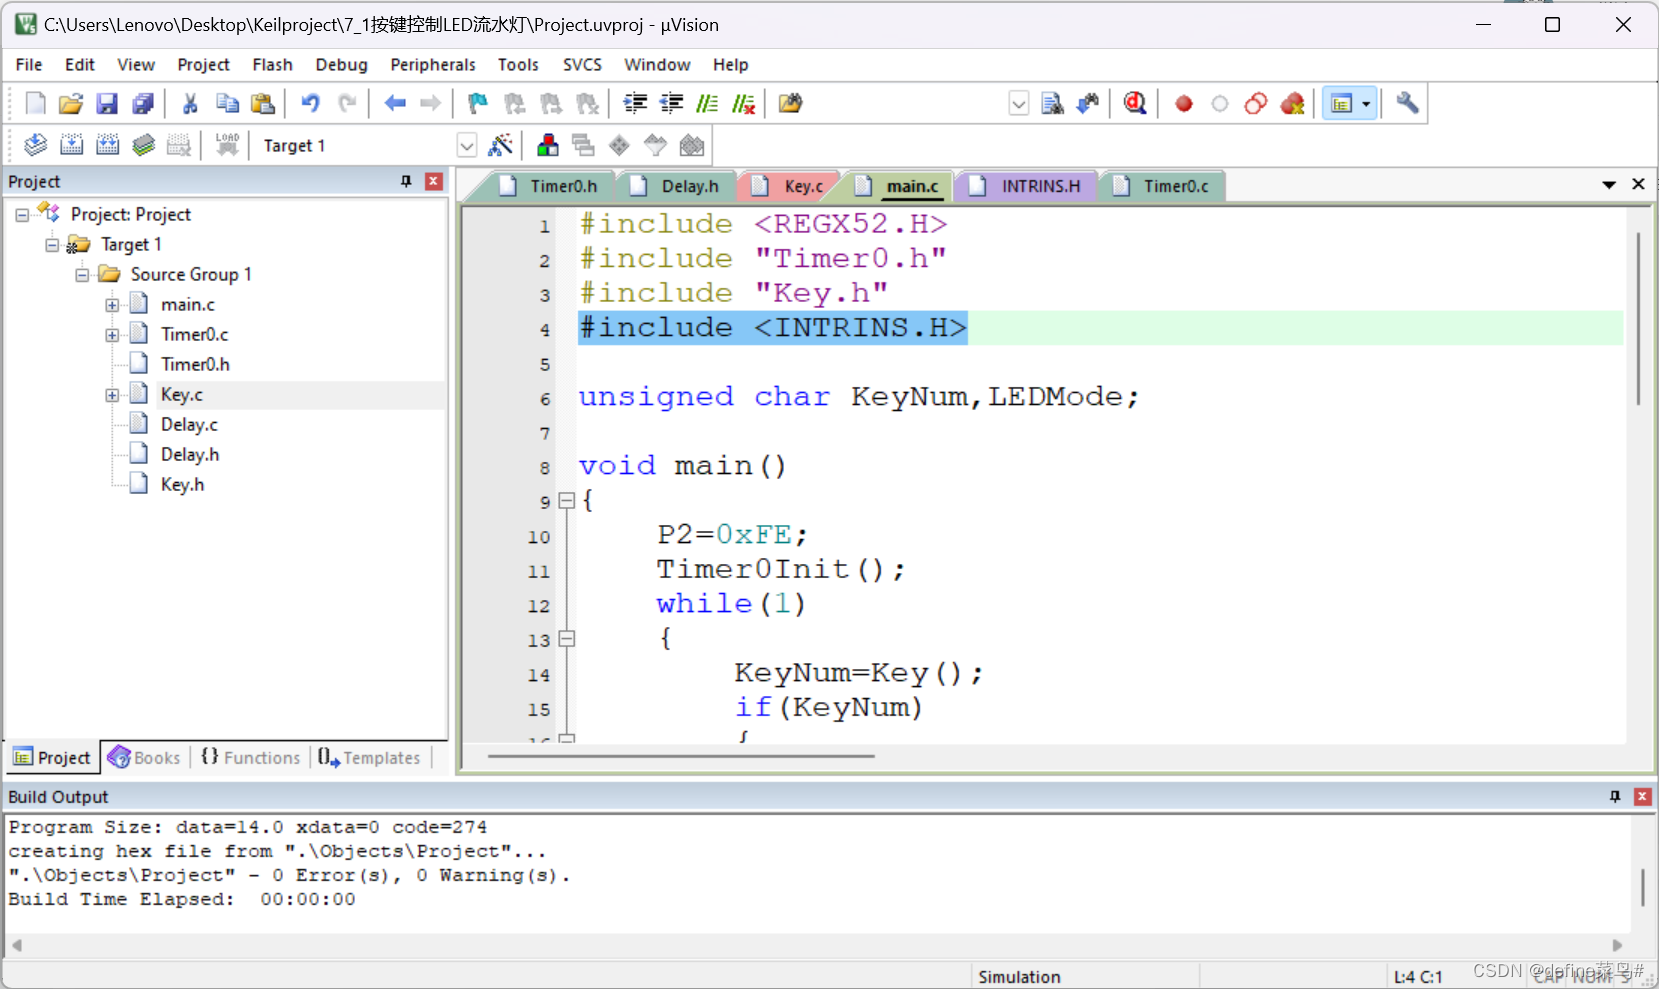Open the Target 1 selection dropdown
Viewport: 1659px width, 989px height.
pos(467,145)
